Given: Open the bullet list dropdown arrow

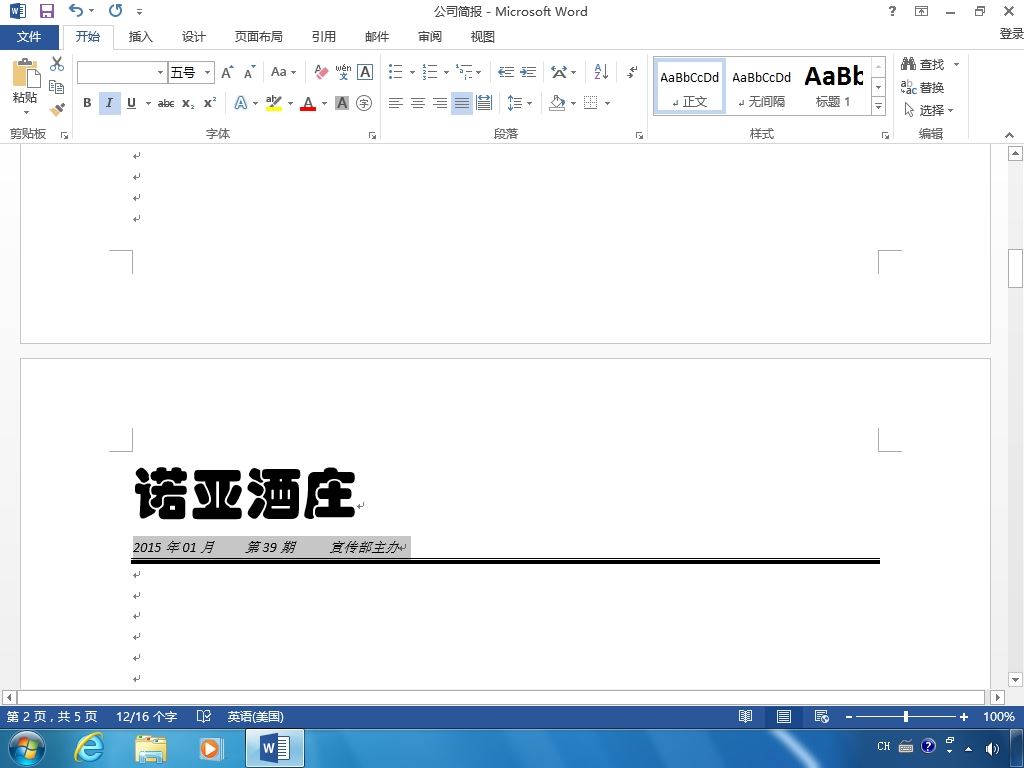Looking at the screenshot, I should point(412,72).
